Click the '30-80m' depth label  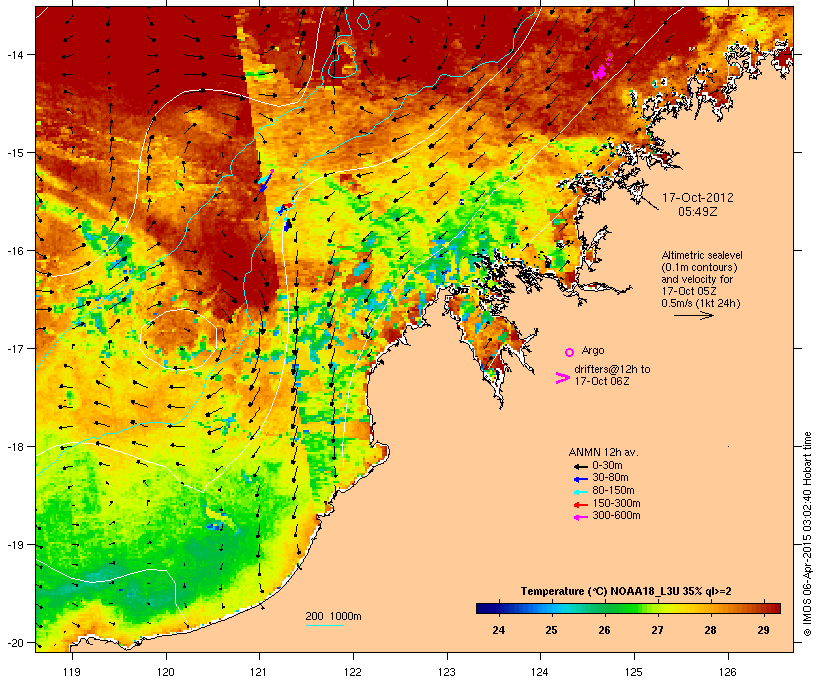(610, 477)
